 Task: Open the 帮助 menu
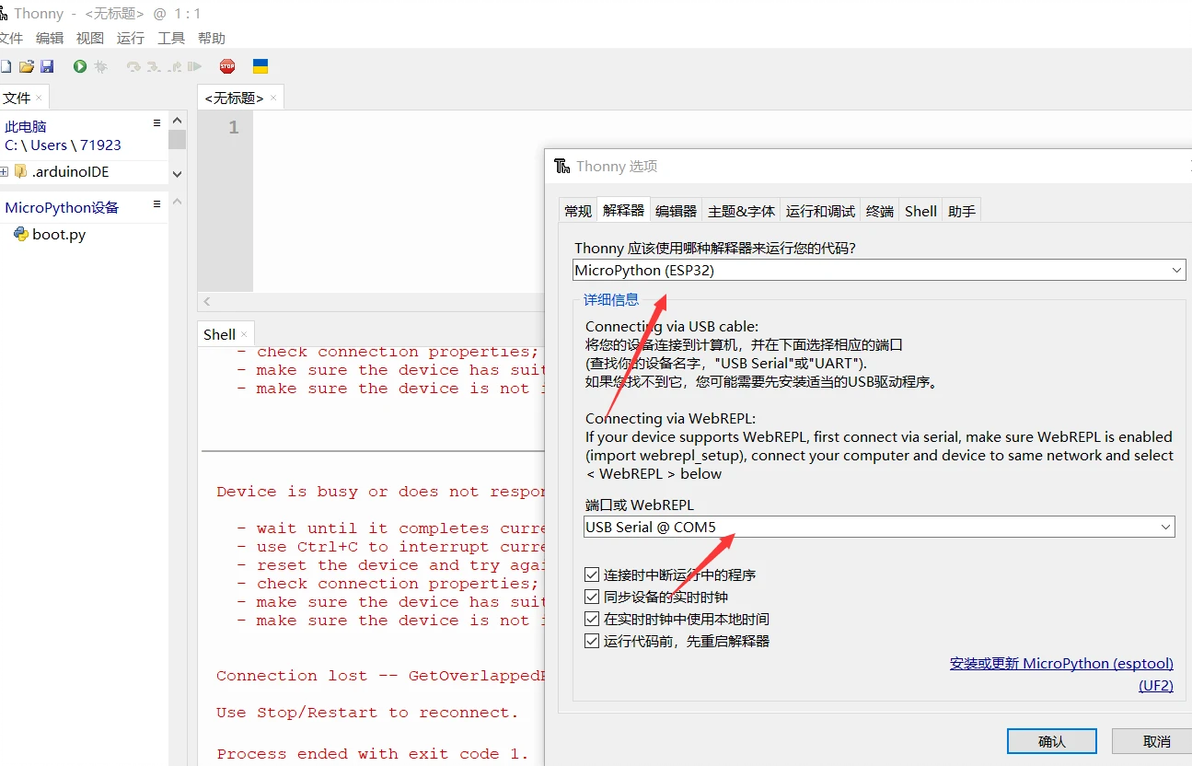click(211, 38)
